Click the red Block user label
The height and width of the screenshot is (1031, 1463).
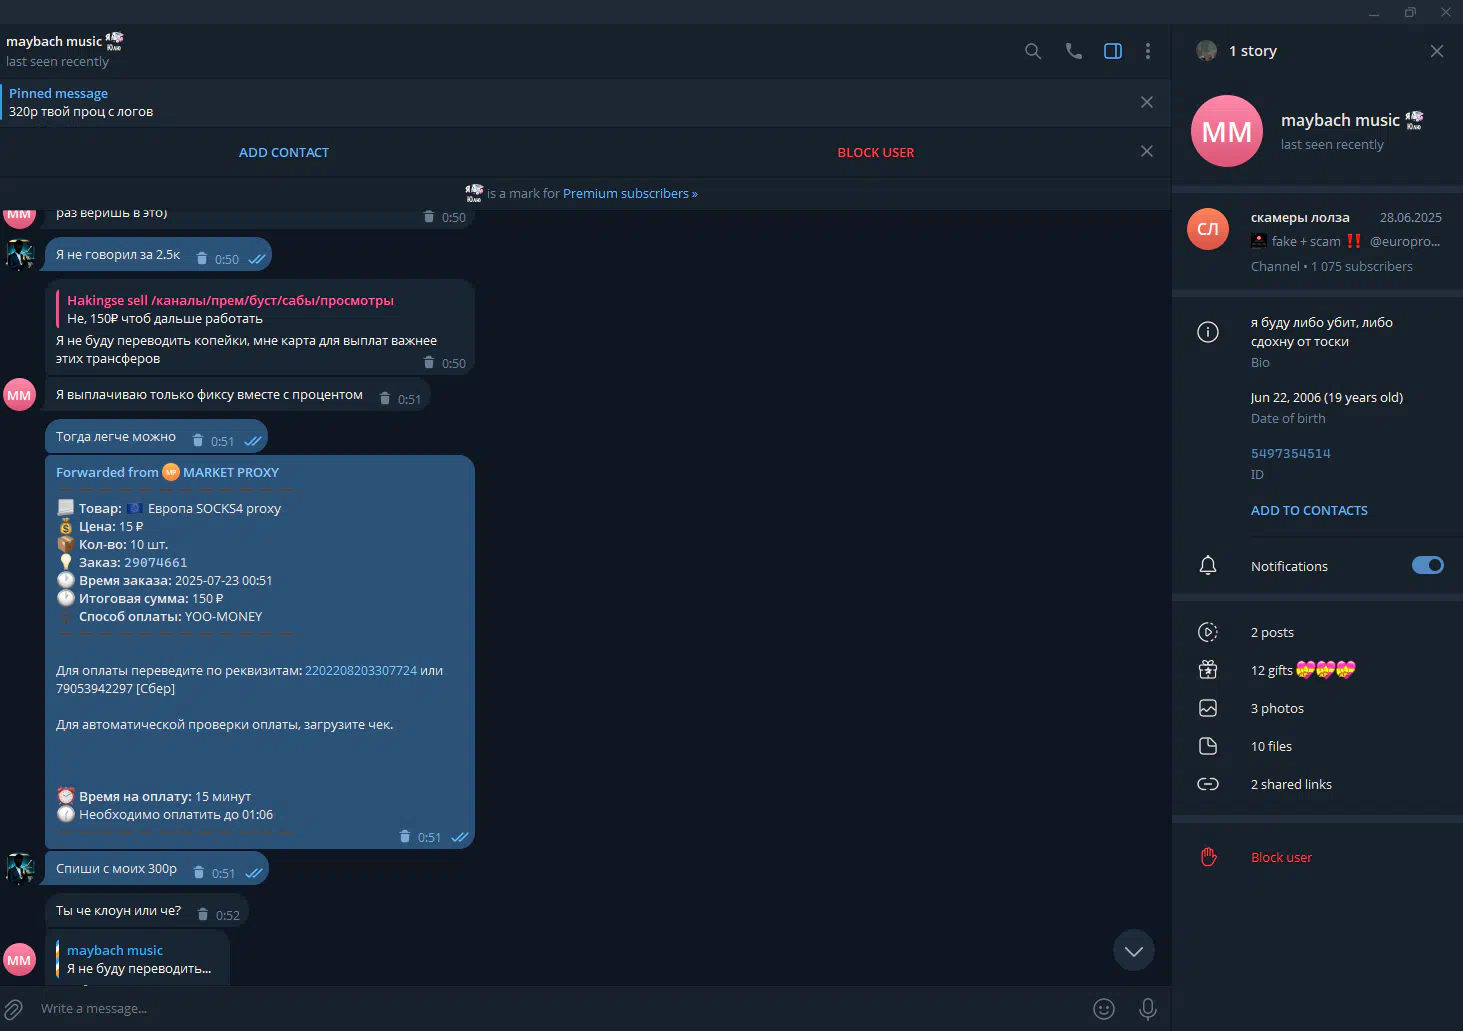click(x=1281, y=858)
